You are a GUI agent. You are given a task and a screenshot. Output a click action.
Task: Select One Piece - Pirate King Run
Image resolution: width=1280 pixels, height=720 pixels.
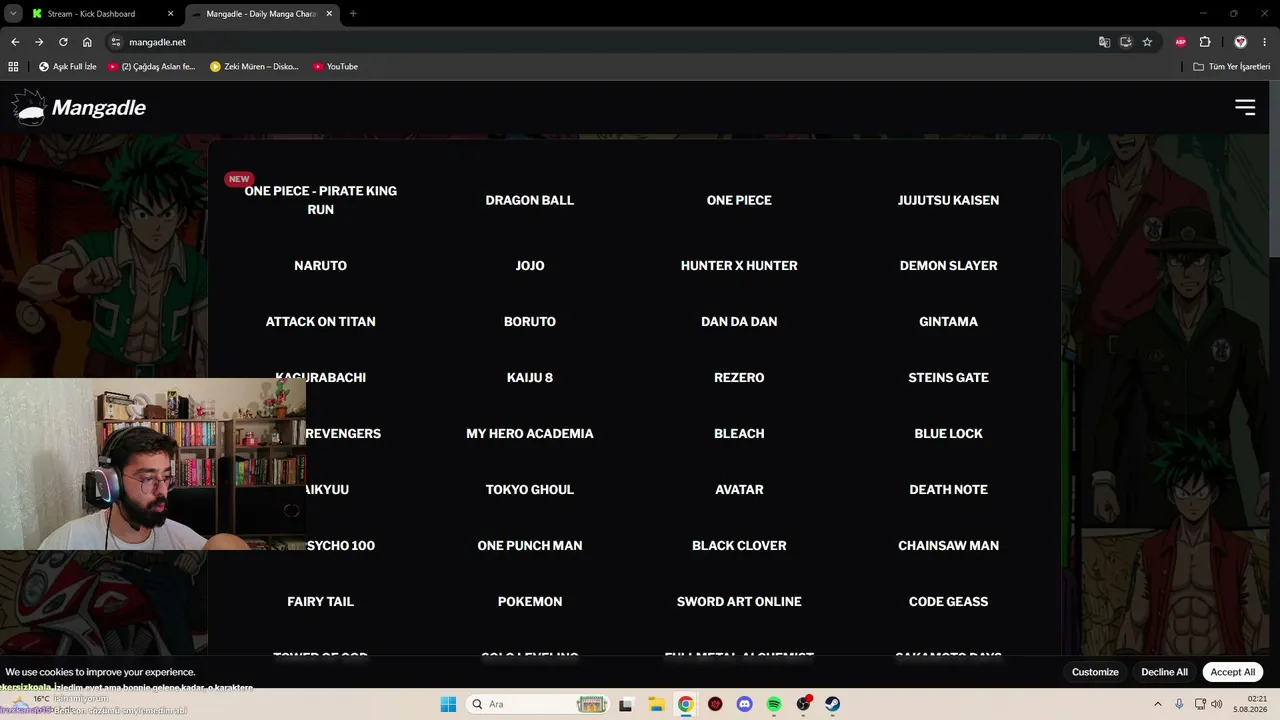(320, 200)
